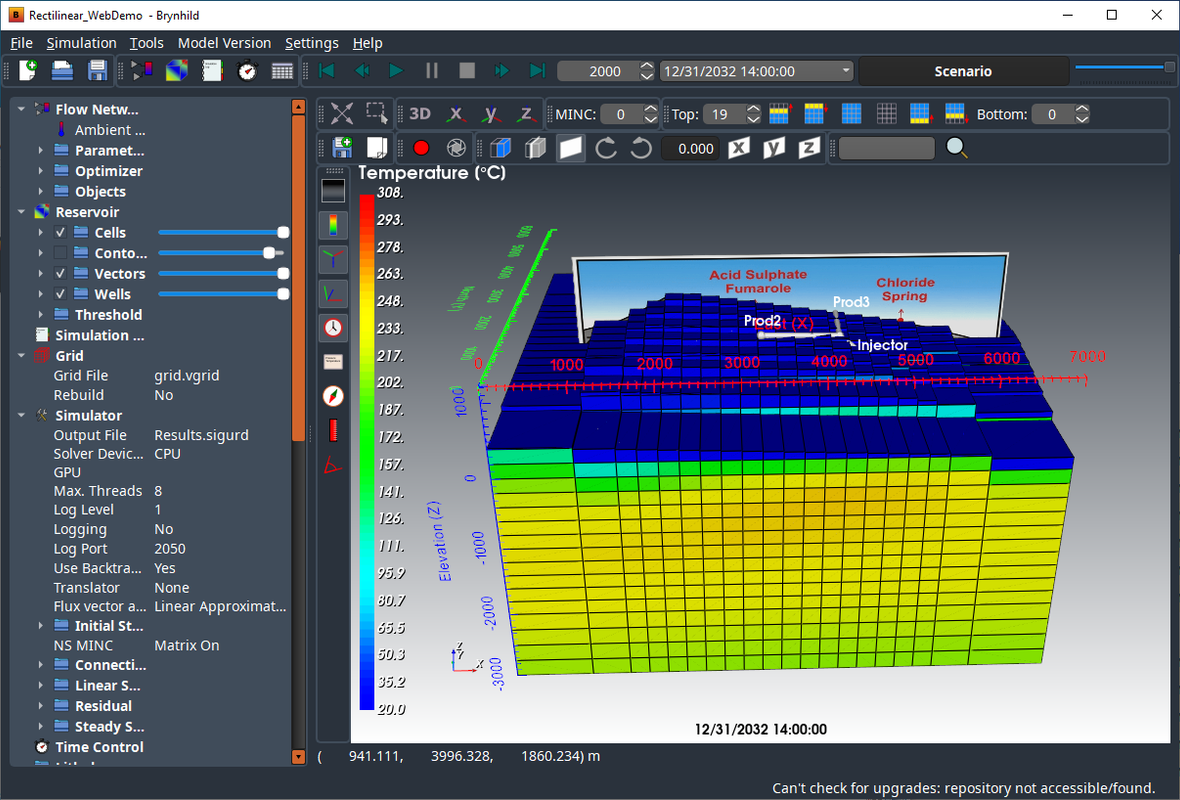Activate the rectangle selection tool
1180x800 pixels.
tap(377, 114)
